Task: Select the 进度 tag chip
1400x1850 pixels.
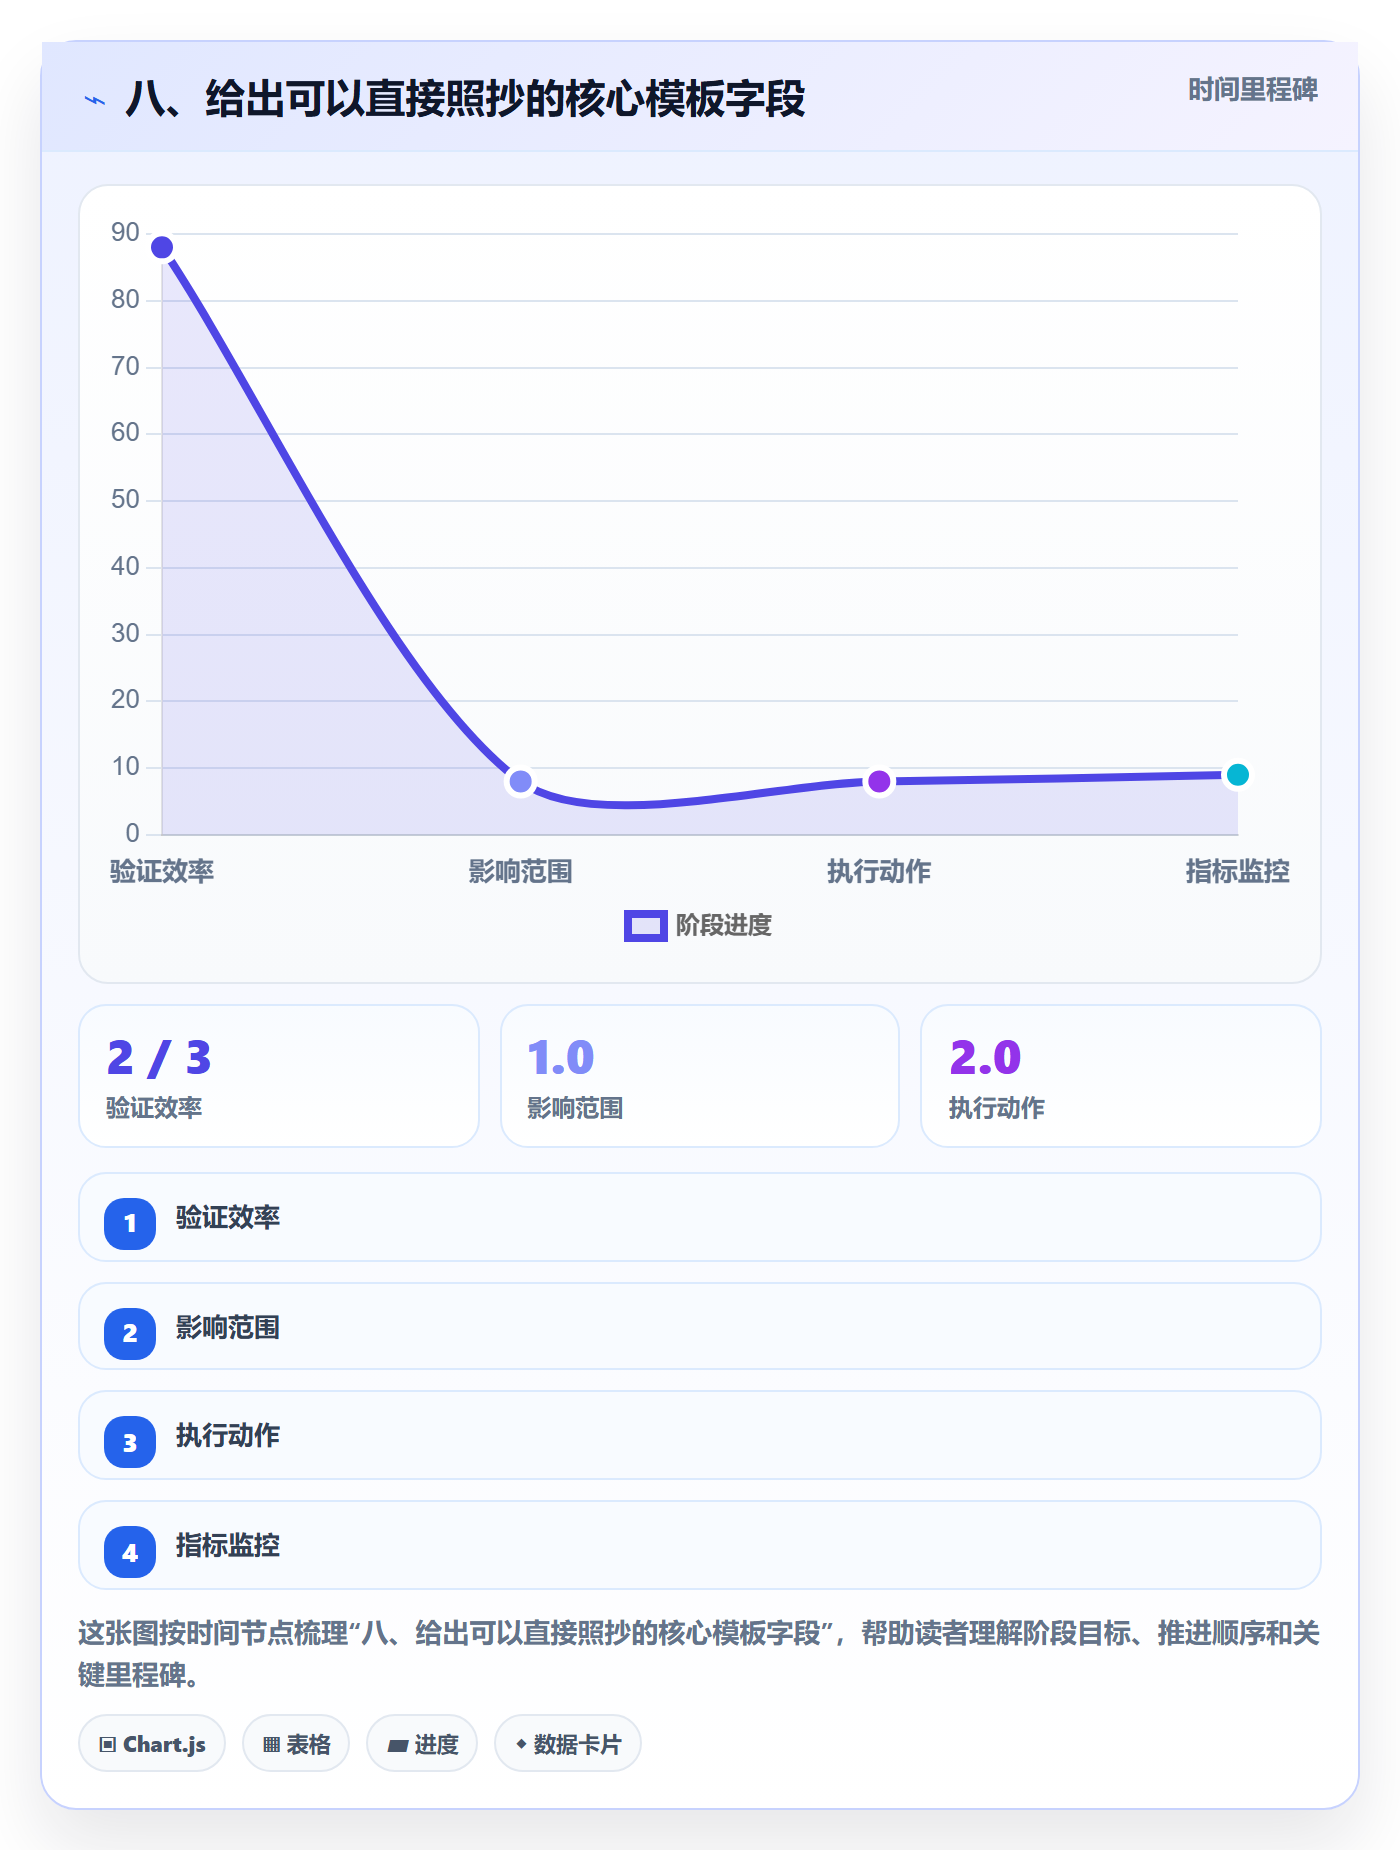Action: [x=422, y=1744]
